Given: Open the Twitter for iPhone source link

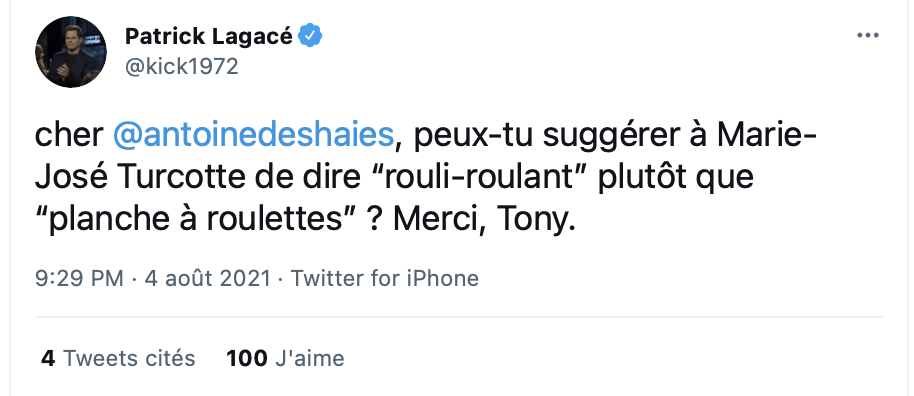Looking at the screenshot, I should [385, 278].
